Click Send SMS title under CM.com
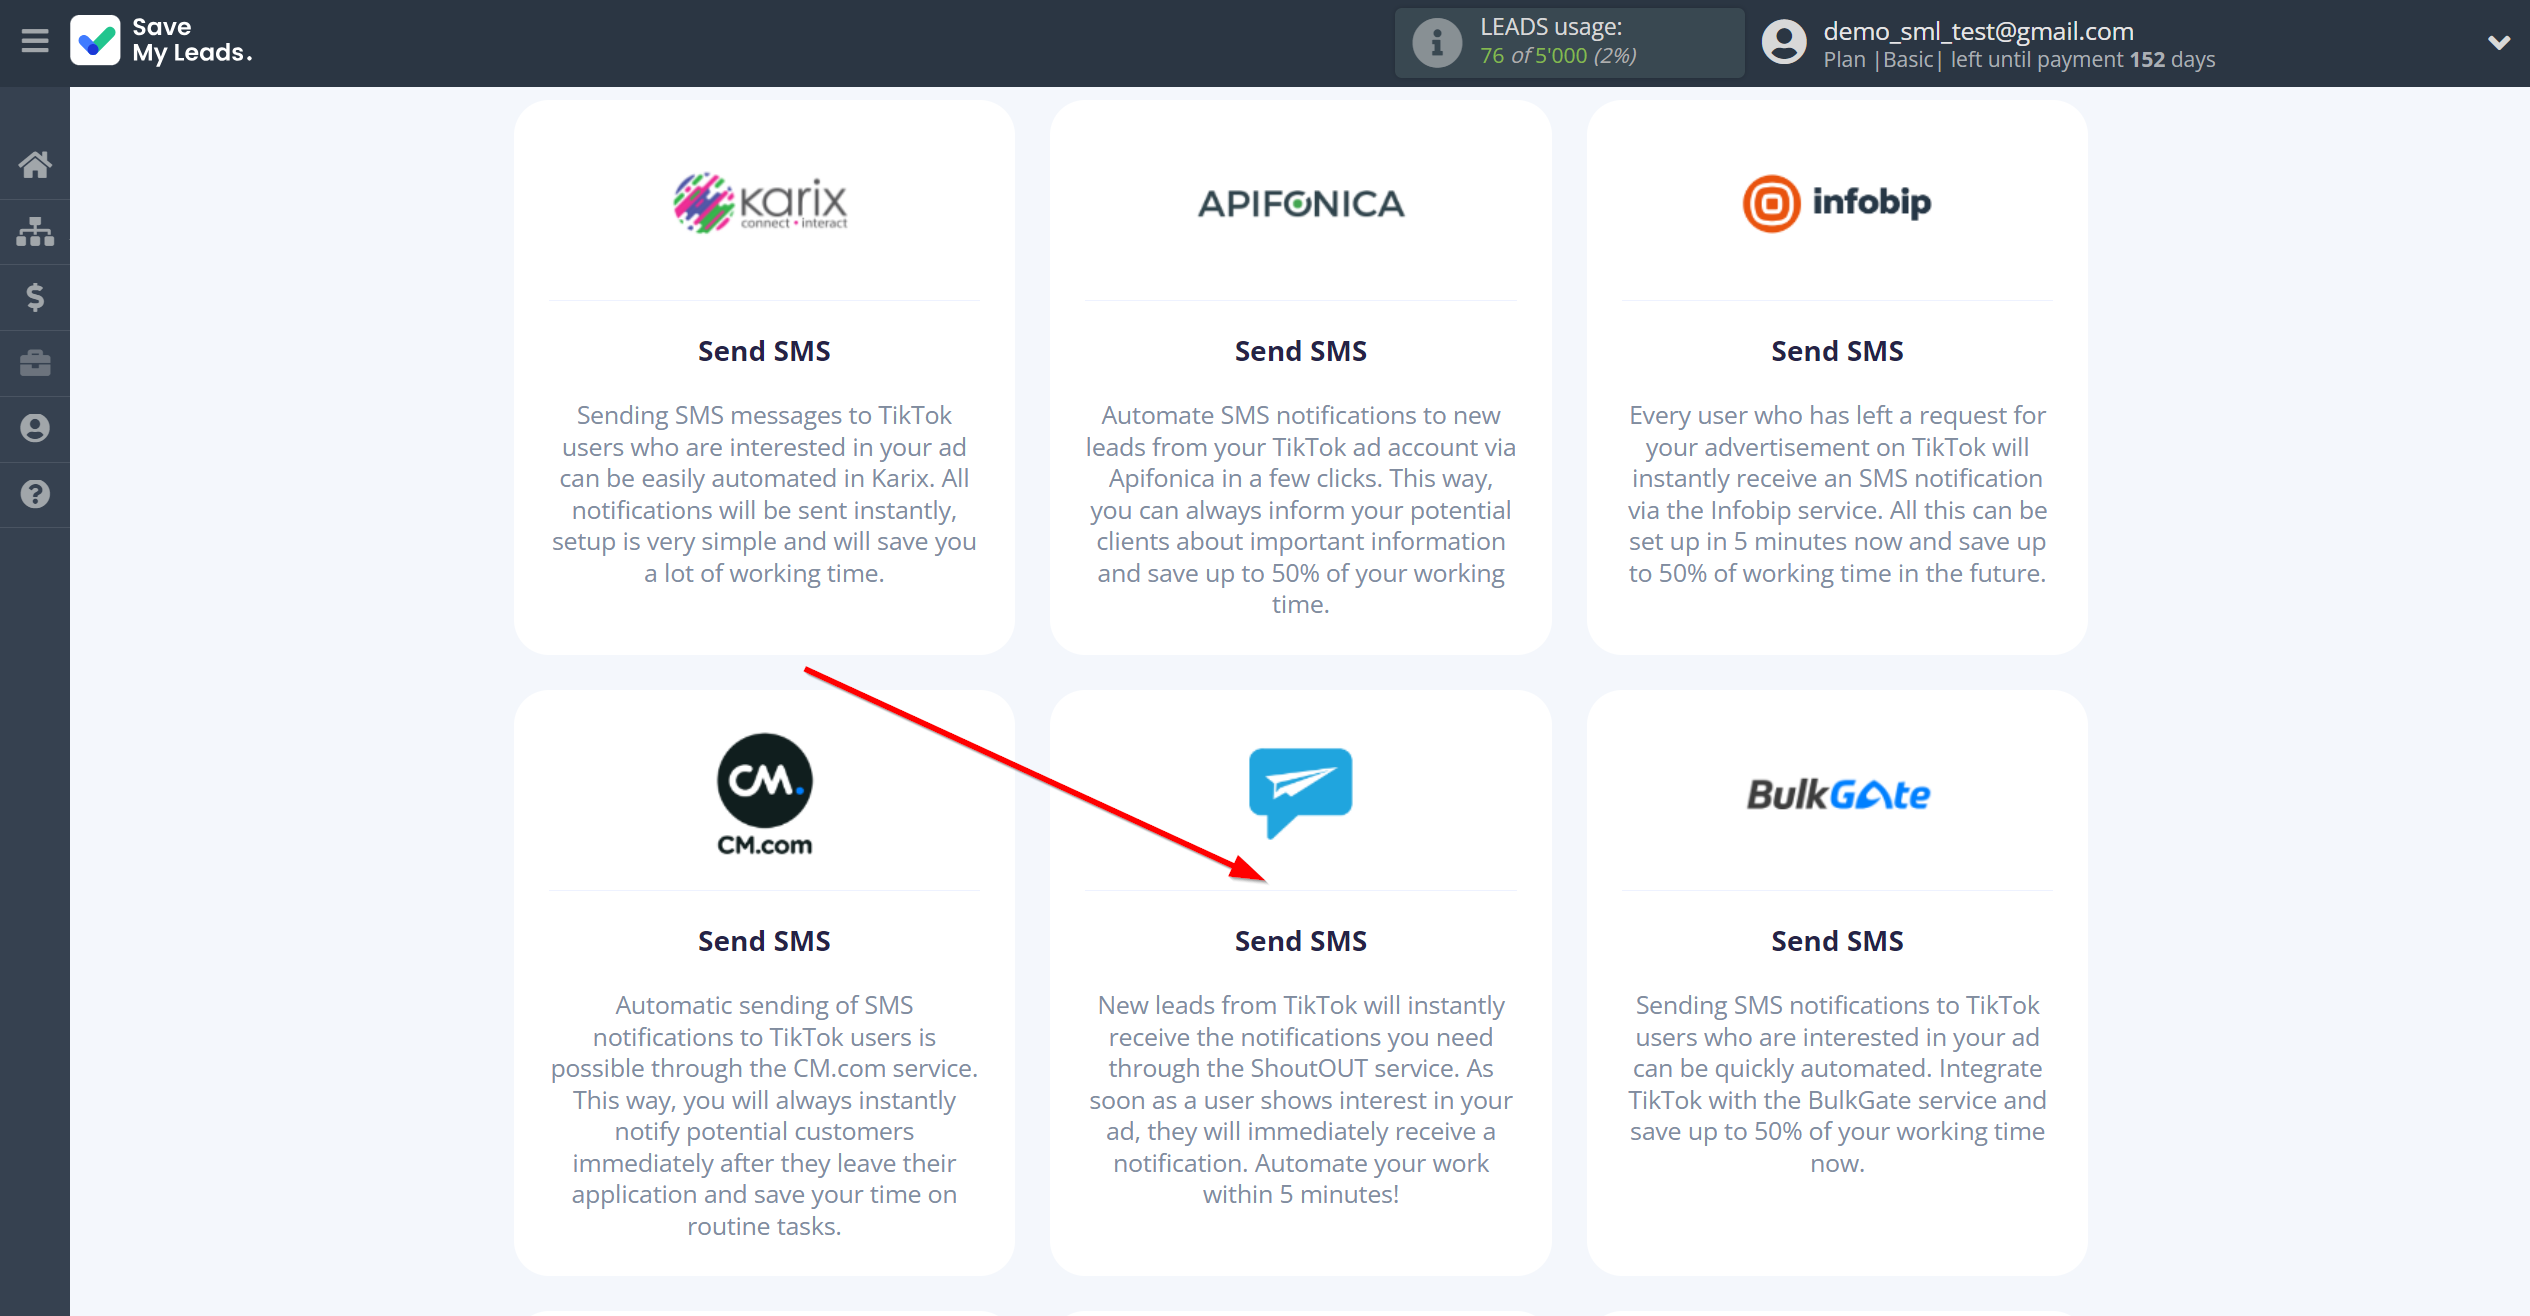 coord(764,941)
